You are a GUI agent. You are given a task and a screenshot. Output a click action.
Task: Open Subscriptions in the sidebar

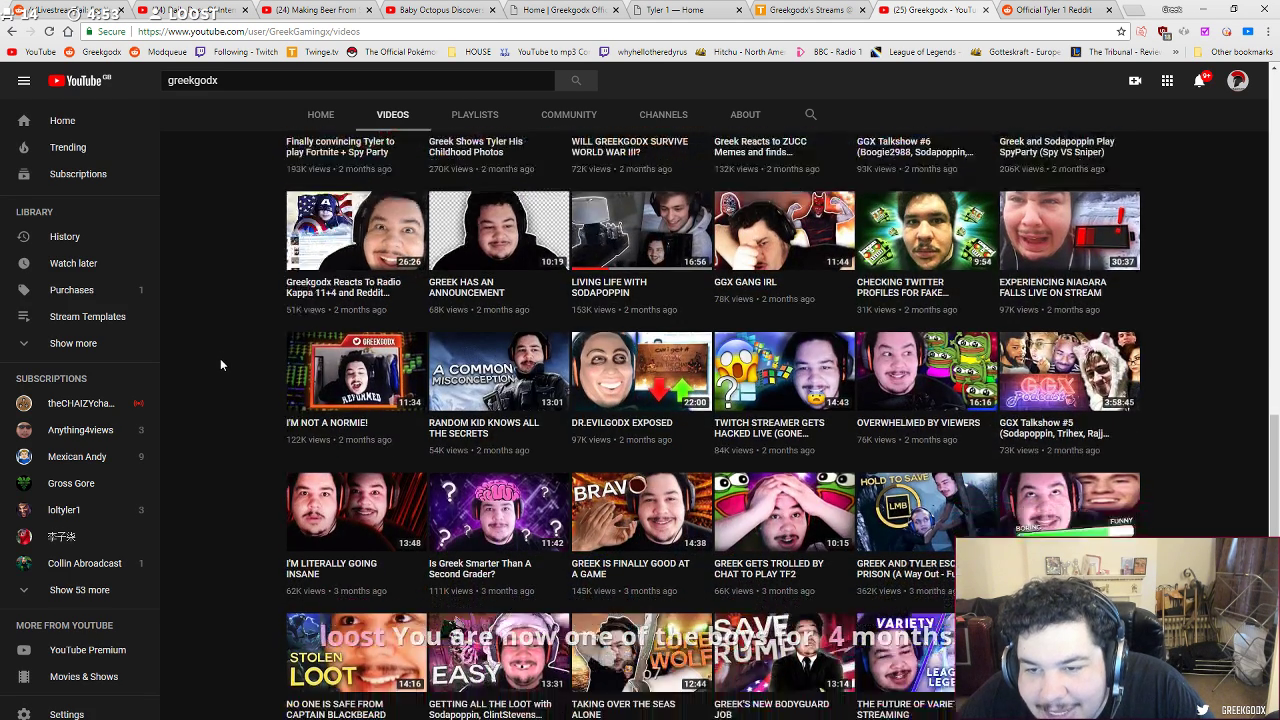point(80,174)
